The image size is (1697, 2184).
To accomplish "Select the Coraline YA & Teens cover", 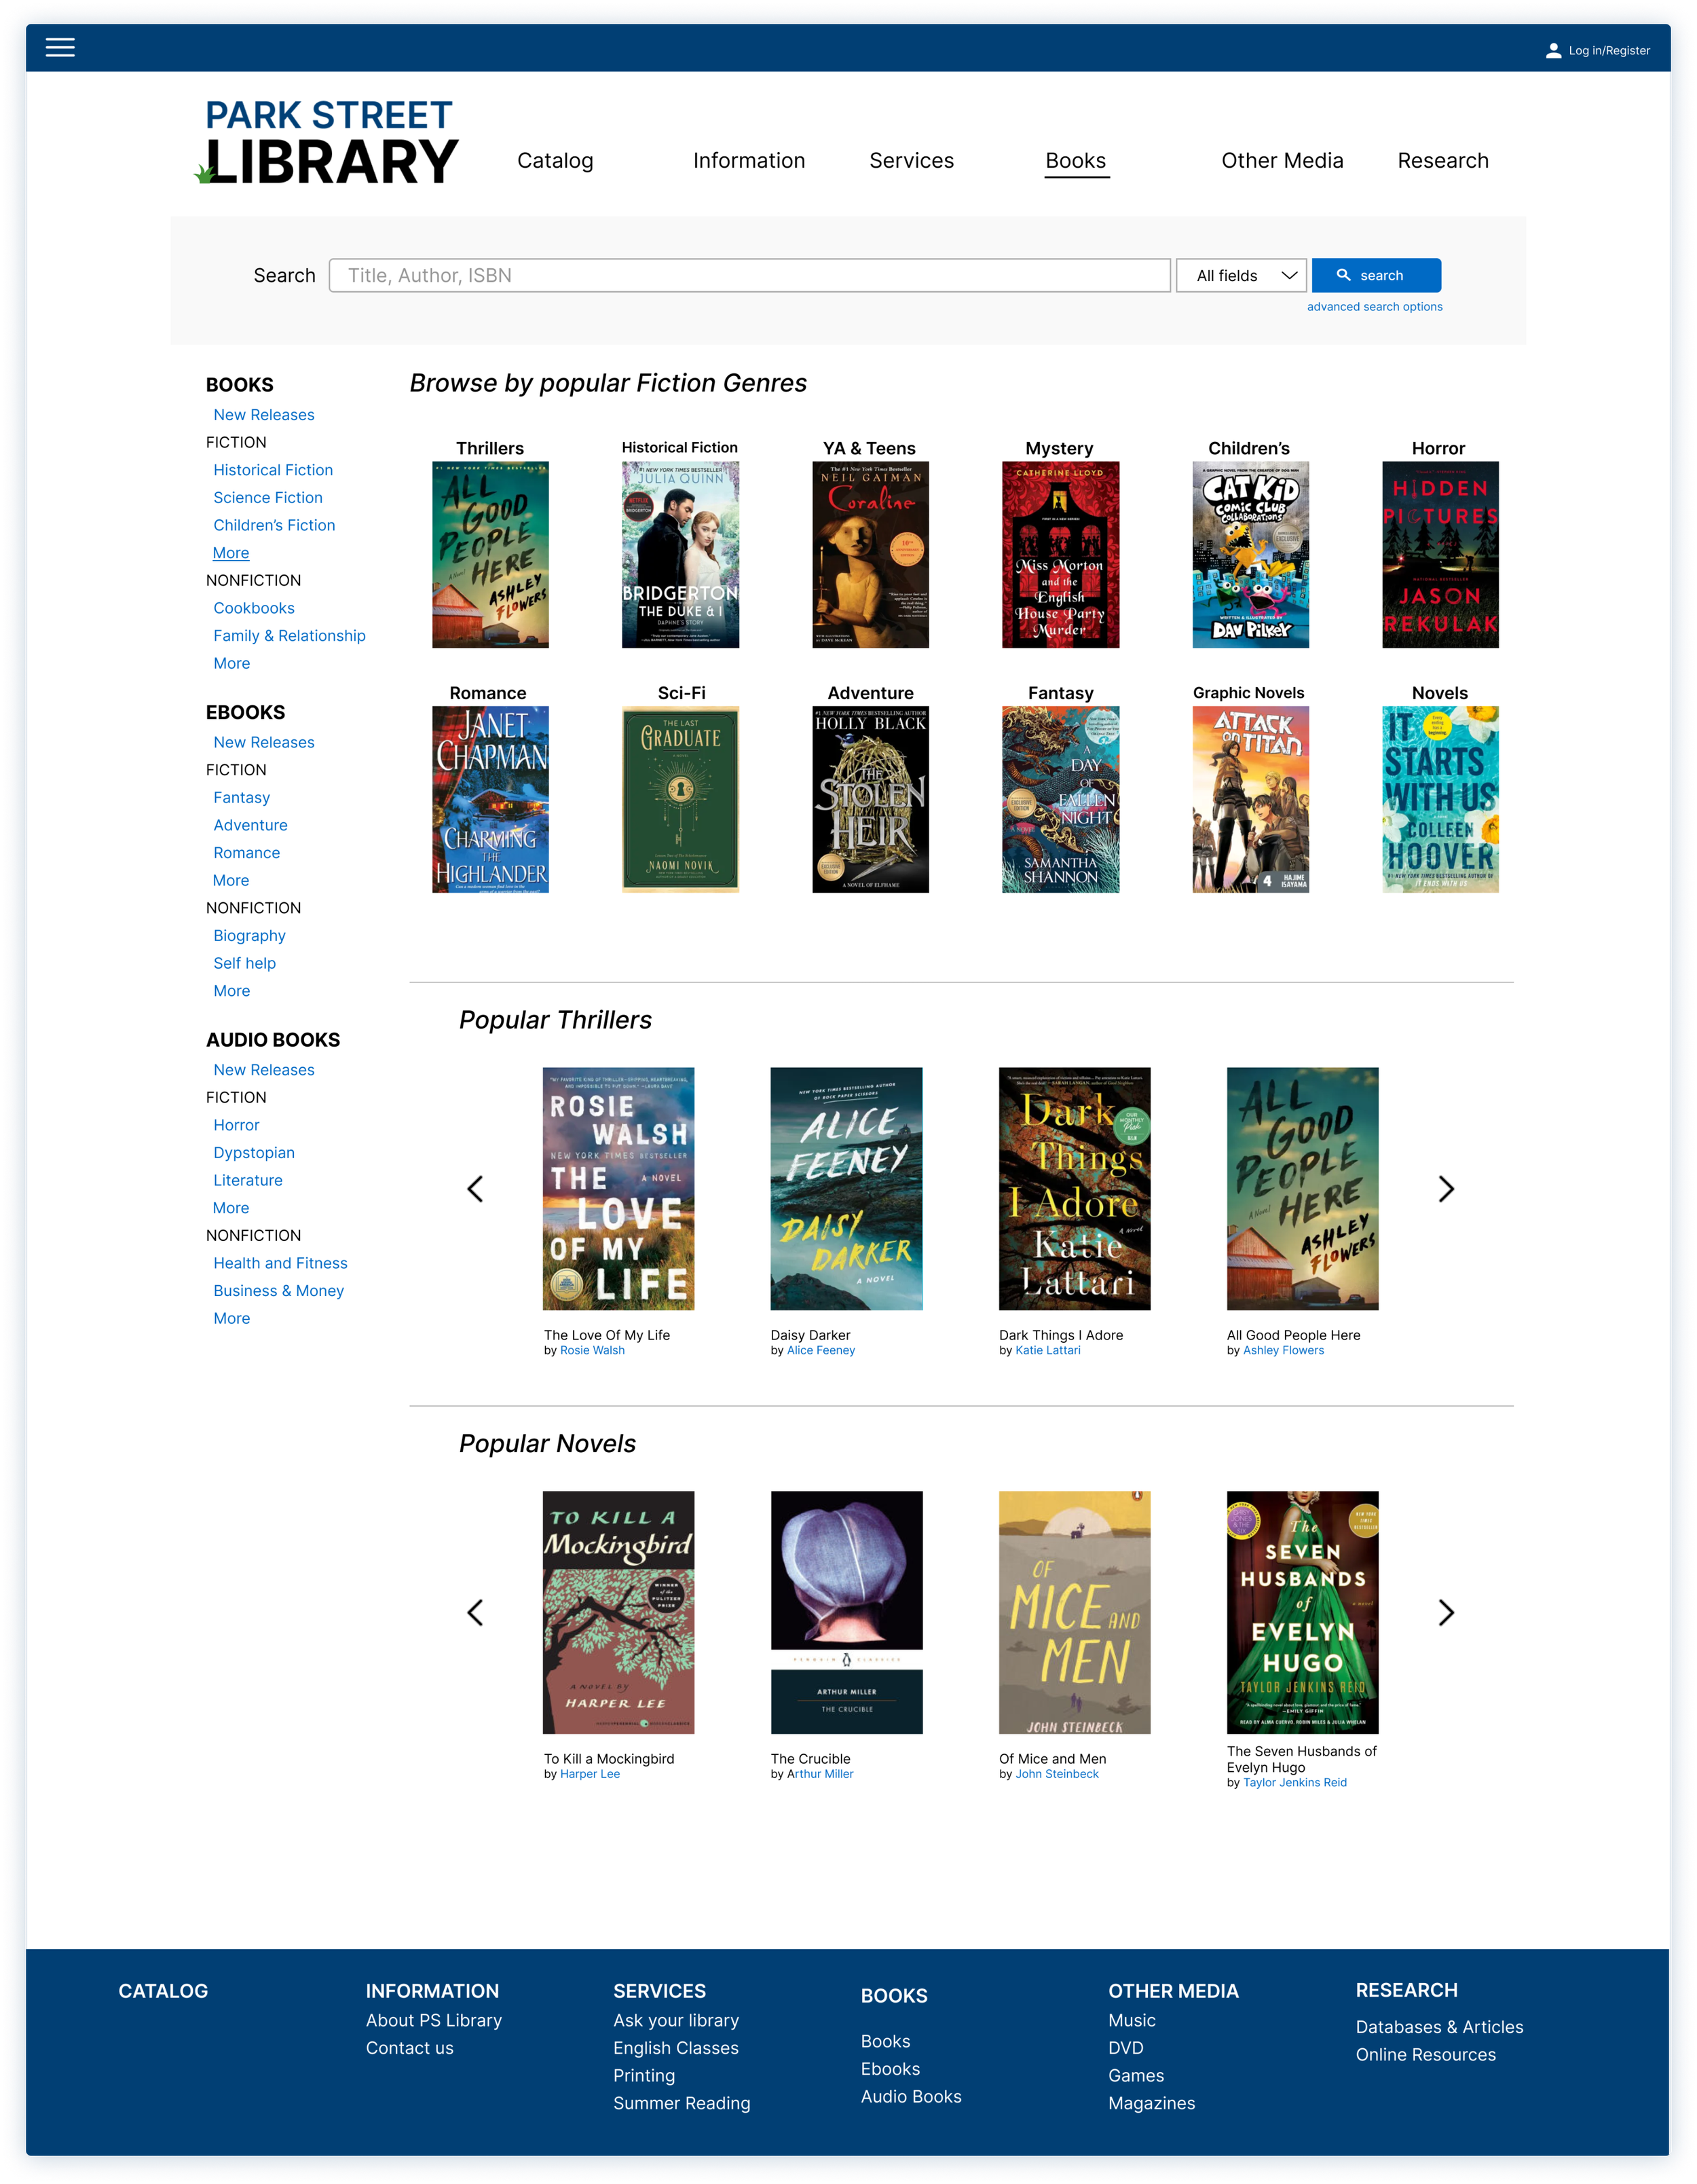I will (870, 554).
